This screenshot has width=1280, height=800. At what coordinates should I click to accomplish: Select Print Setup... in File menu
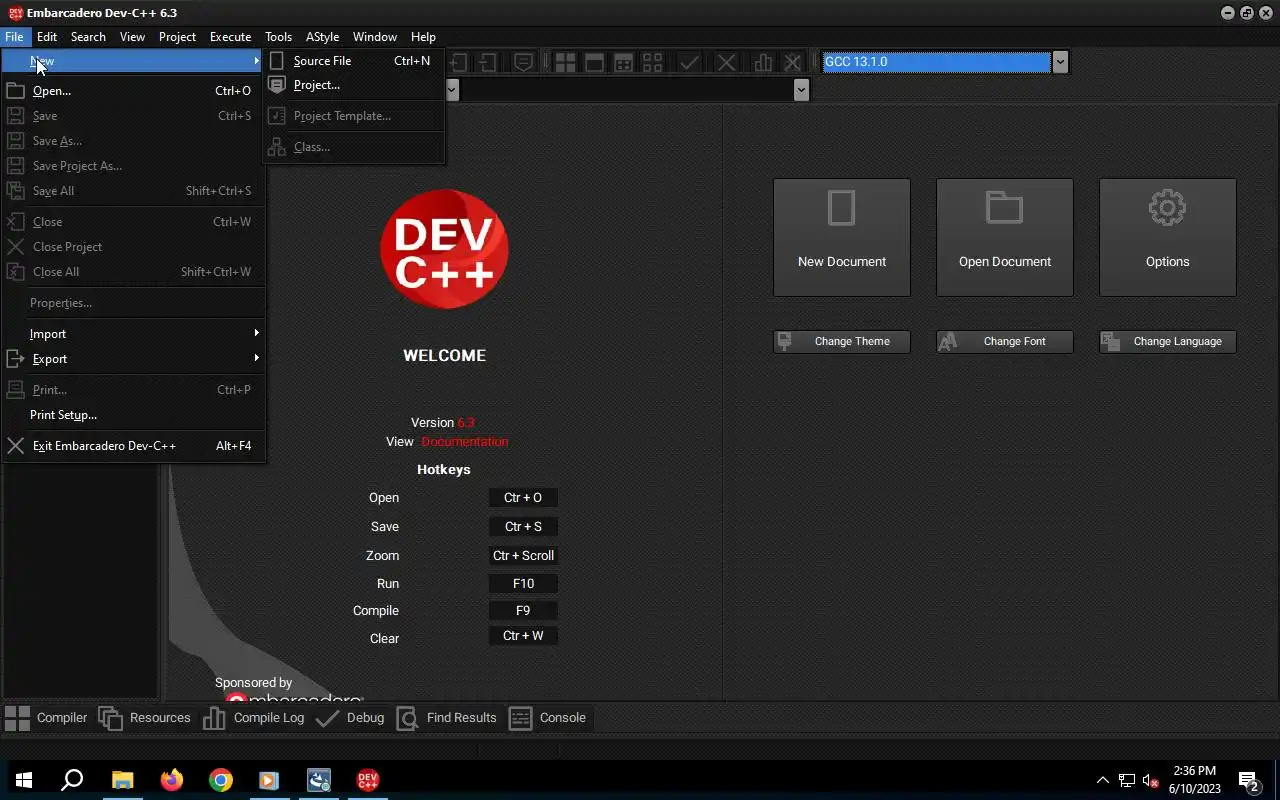click(133, 415)
